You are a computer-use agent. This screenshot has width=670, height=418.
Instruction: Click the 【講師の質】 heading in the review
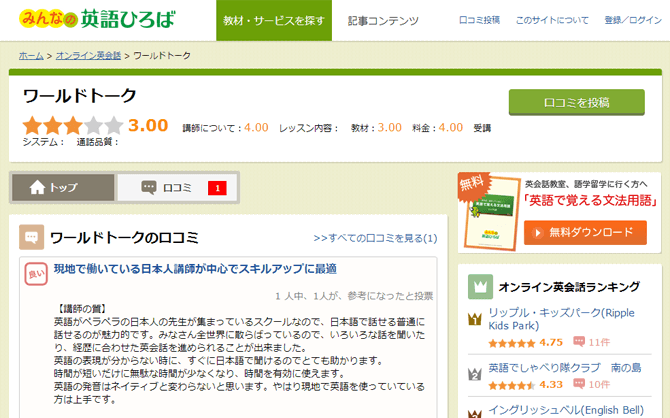click(82, 309)
